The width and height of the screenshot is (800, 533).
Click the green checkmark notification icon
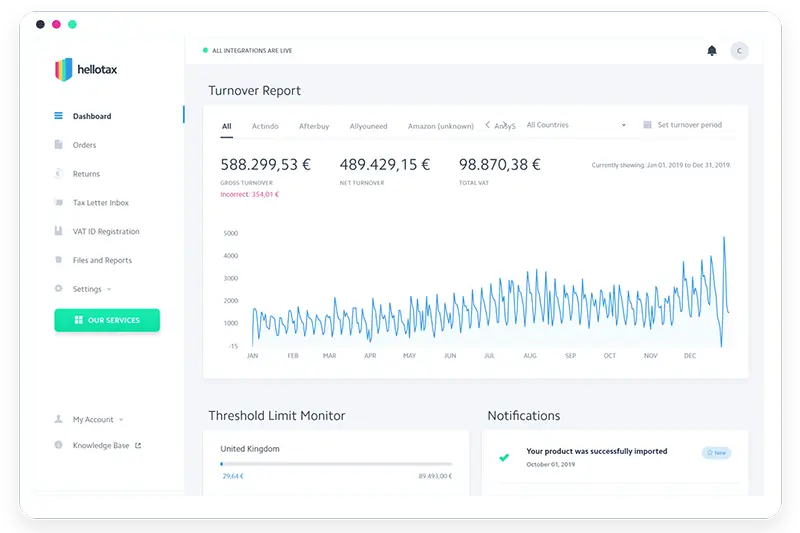tap(504, 457)
